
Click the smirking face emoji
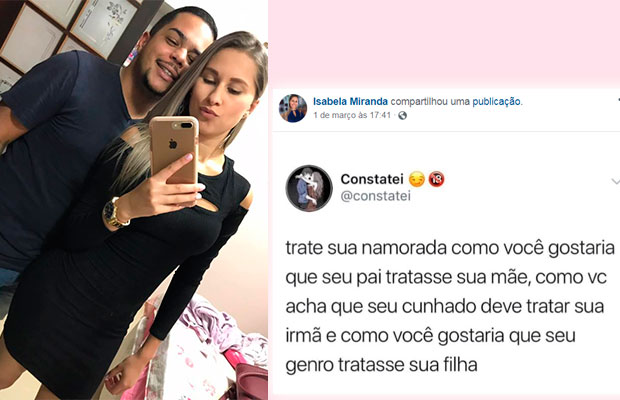pos(417,179)
